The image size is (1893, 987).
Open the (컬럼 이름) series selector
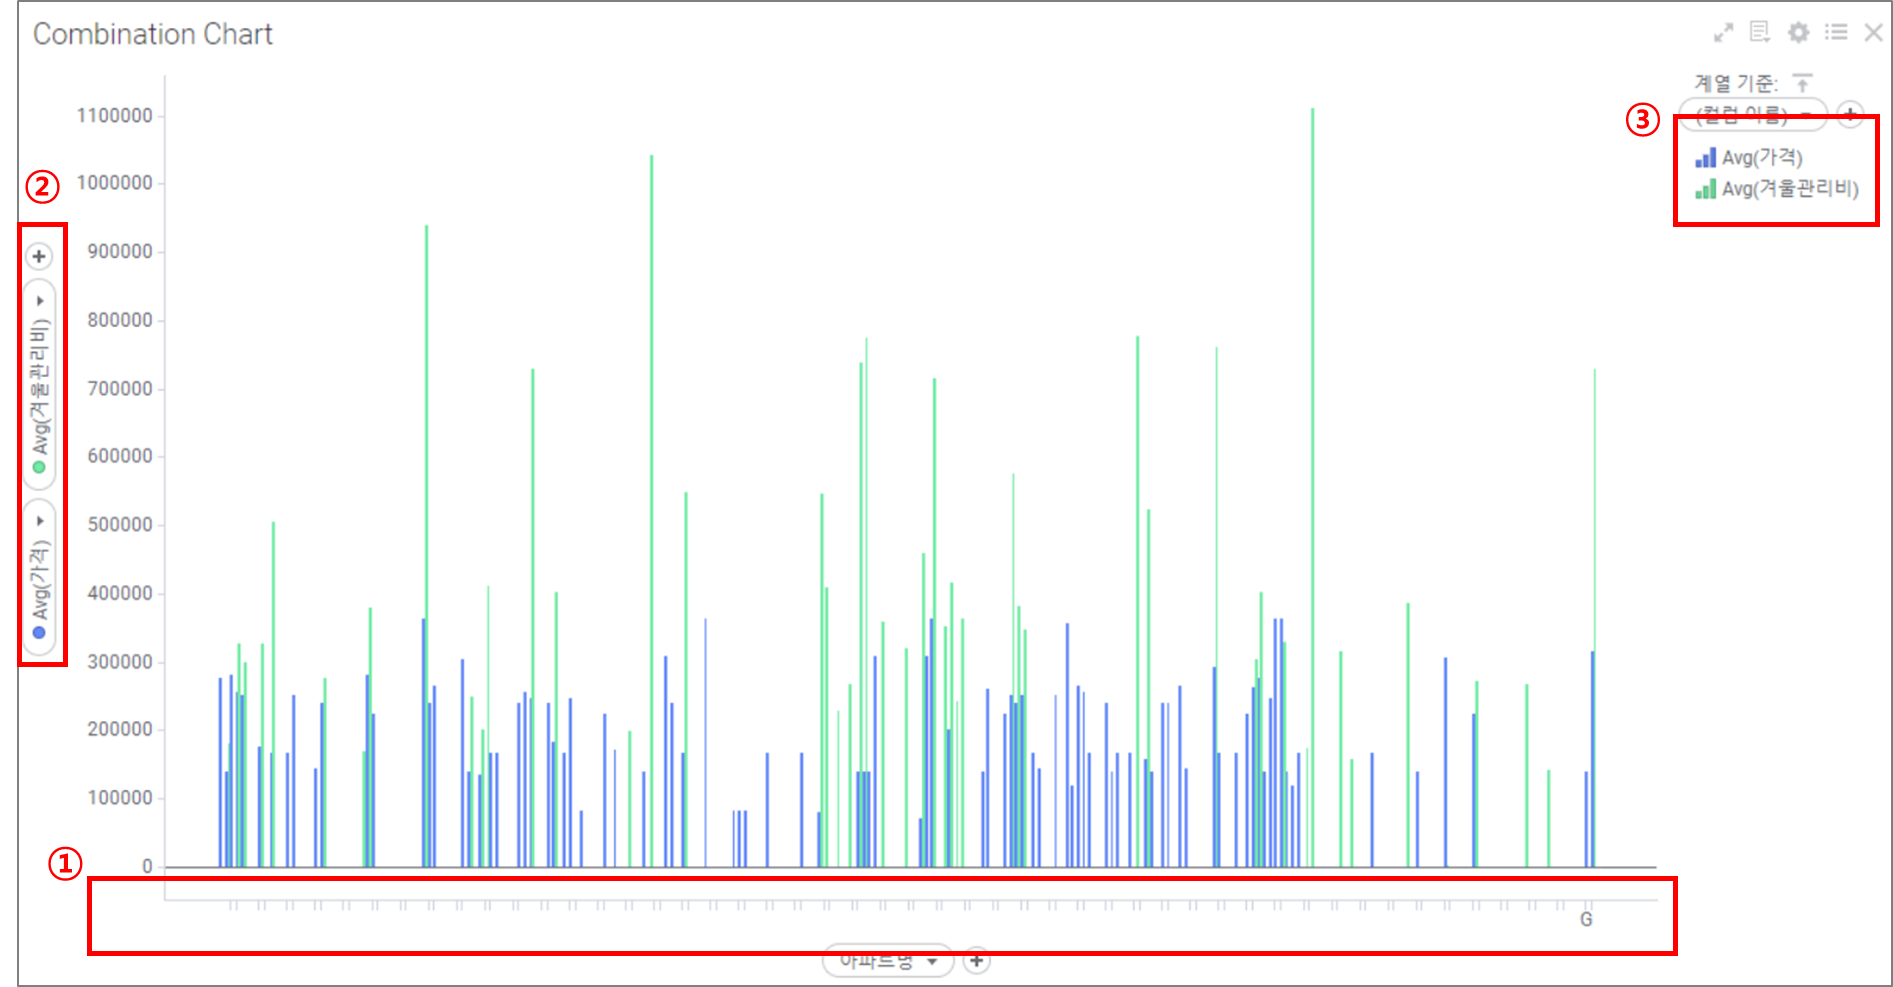pyautogui.click(x=1753, y=114)
